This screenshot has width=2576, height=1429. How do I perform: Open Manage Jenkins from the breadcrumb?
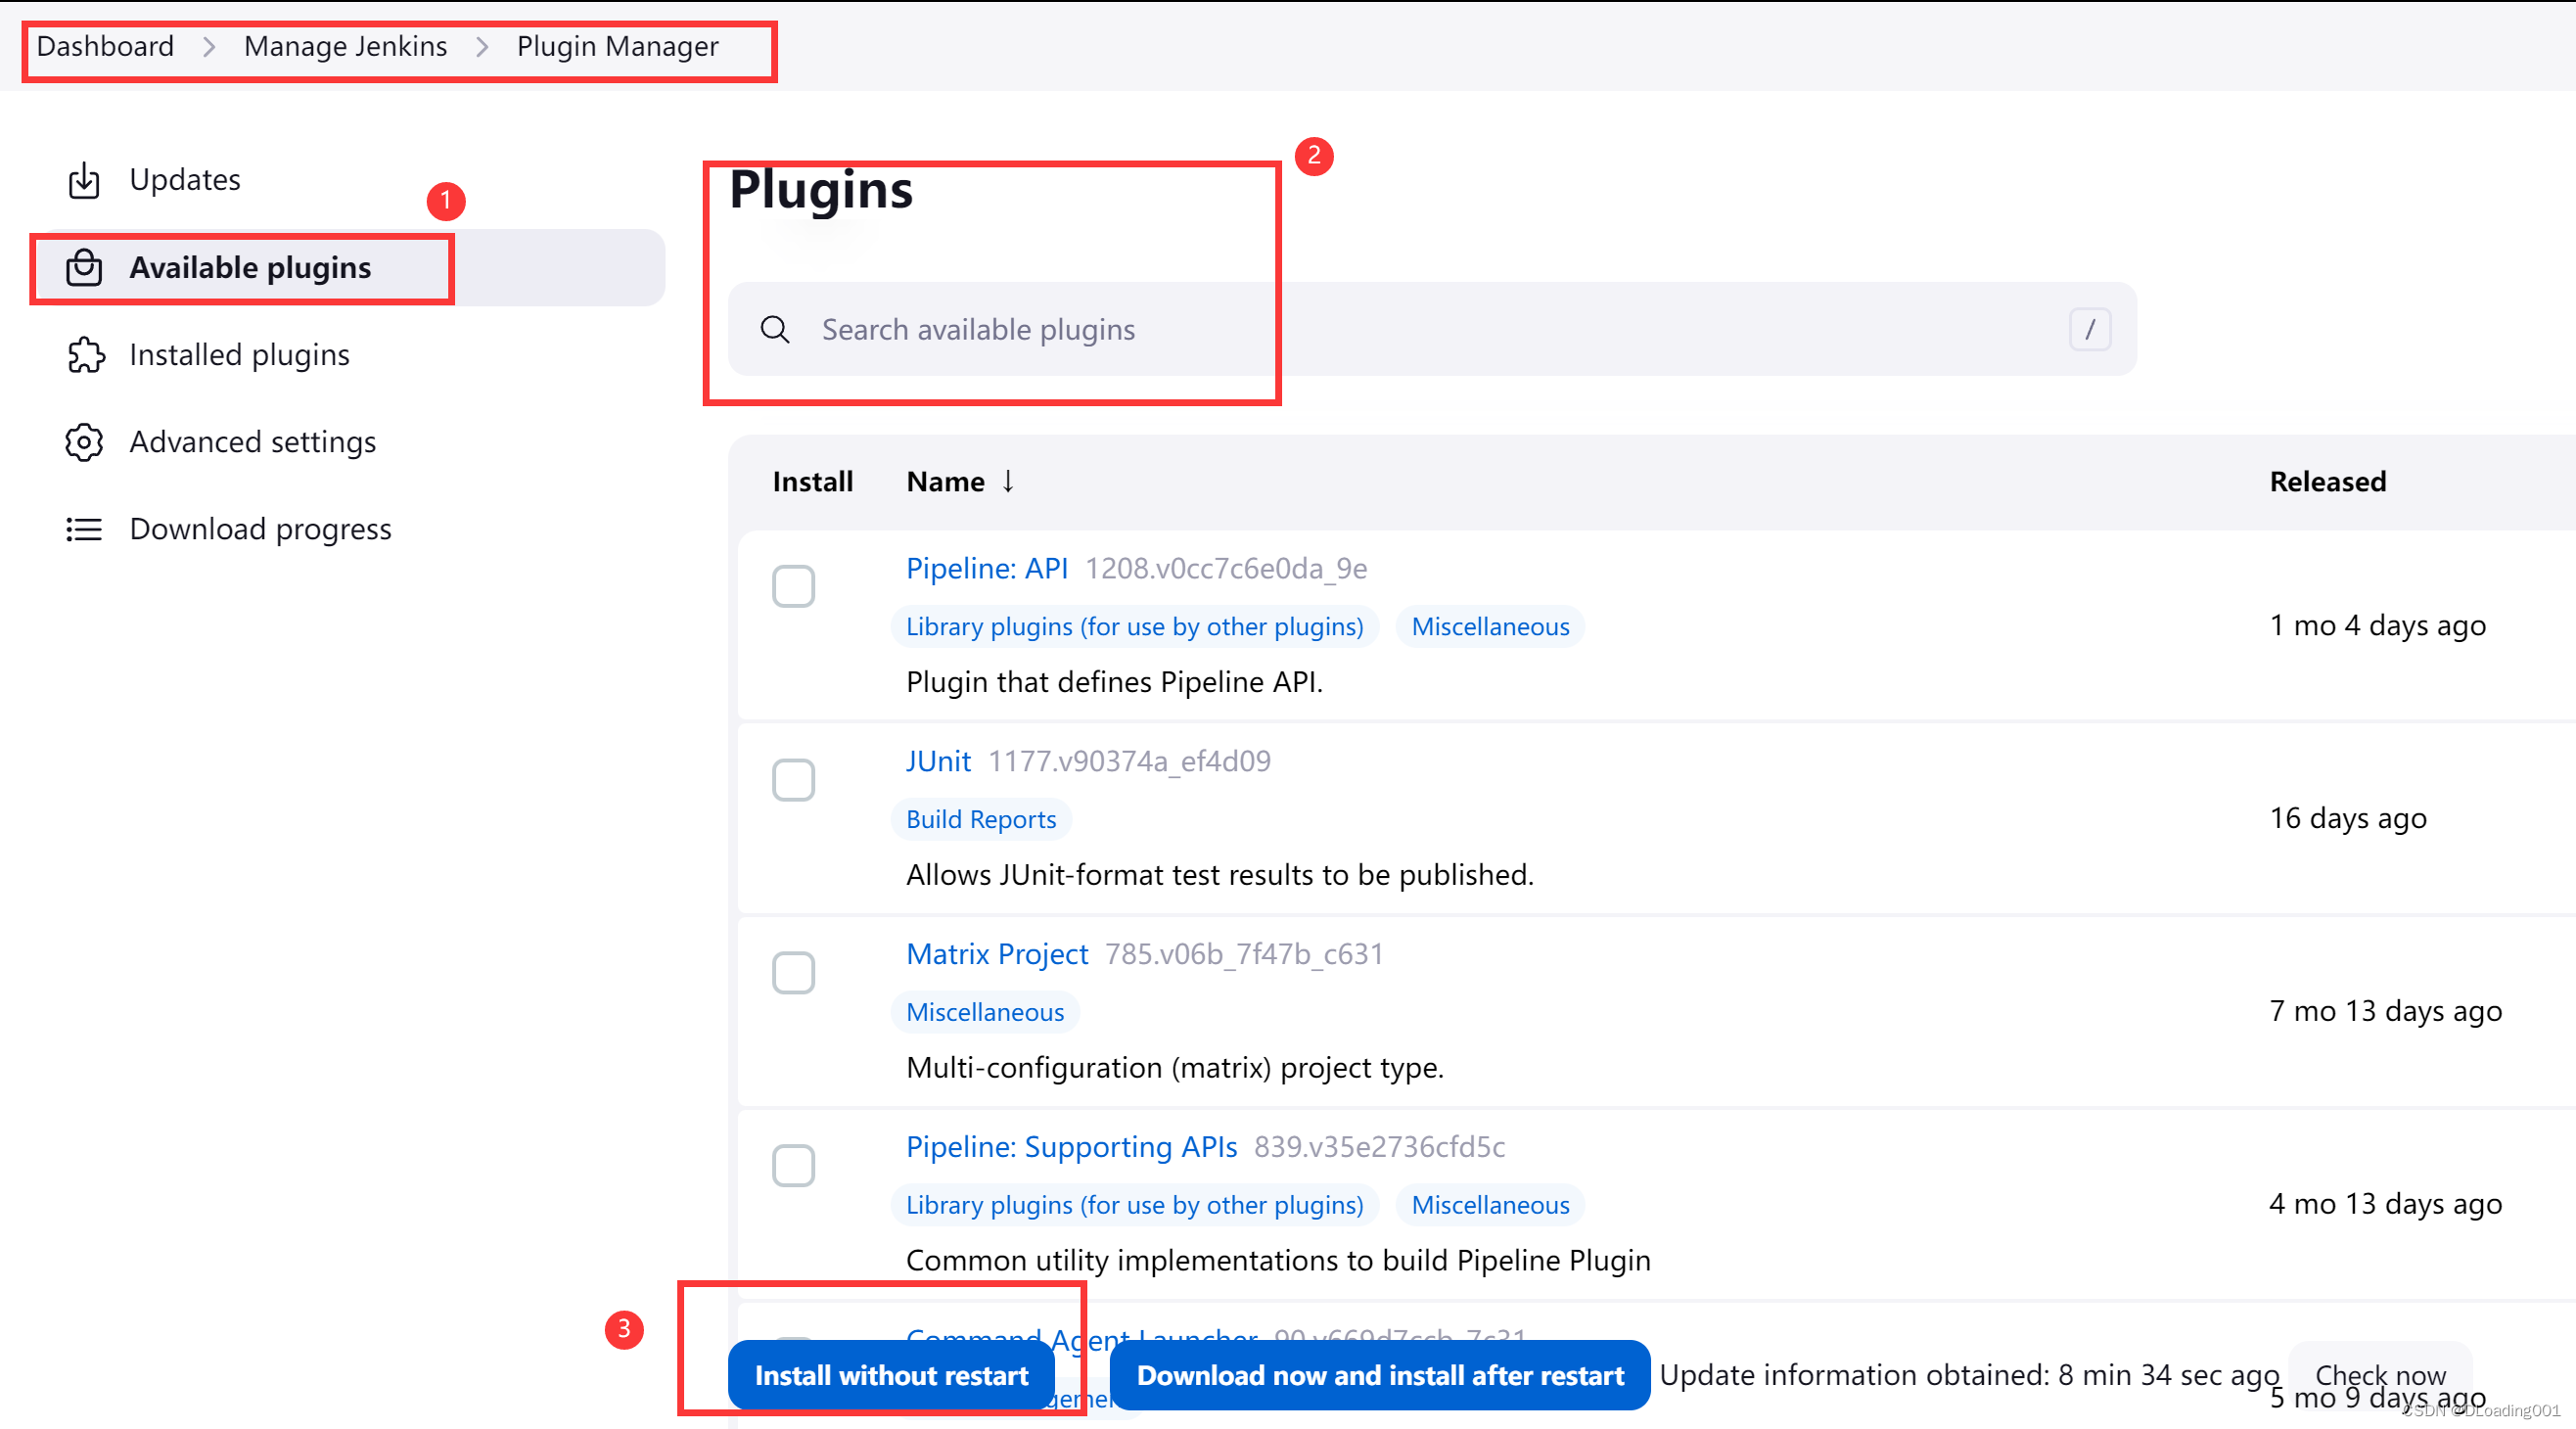click(x=345, y=46)
